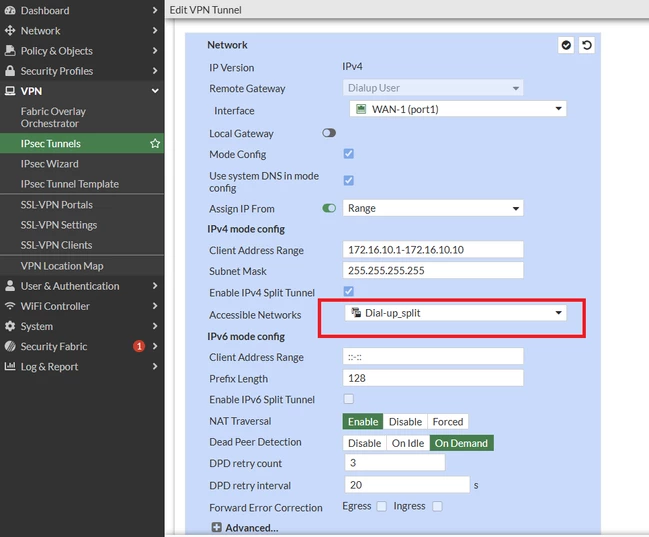This screenshot has width=649, height=537.
Task: Click the Security Profiles lock icon
Action: coord(10,71)
